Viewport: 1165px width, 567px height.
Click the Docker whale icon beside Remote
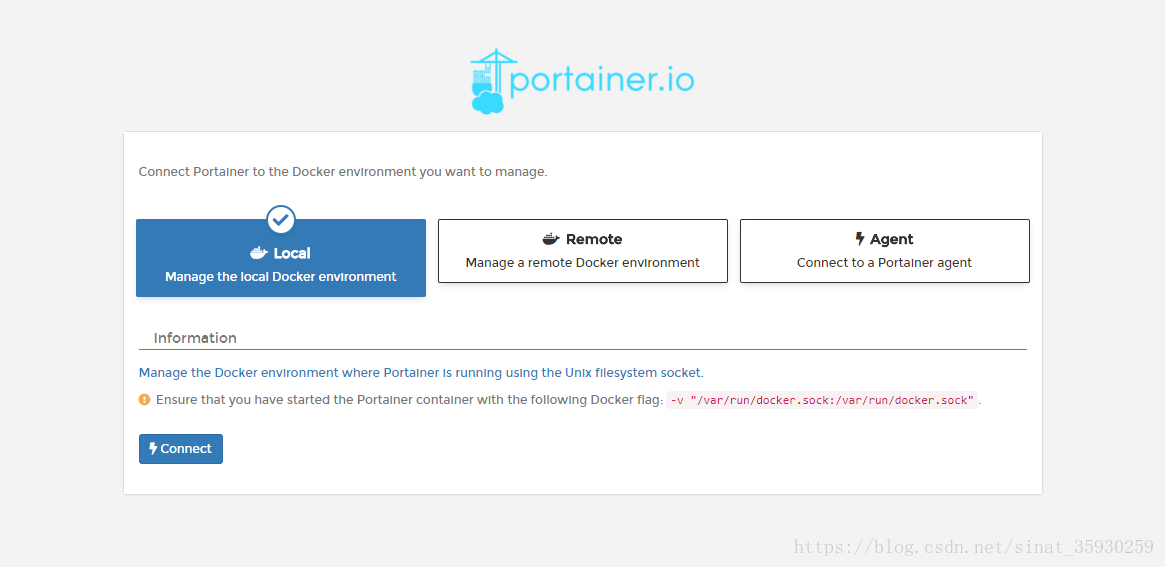pyautogui.click(x=551, y=239)
